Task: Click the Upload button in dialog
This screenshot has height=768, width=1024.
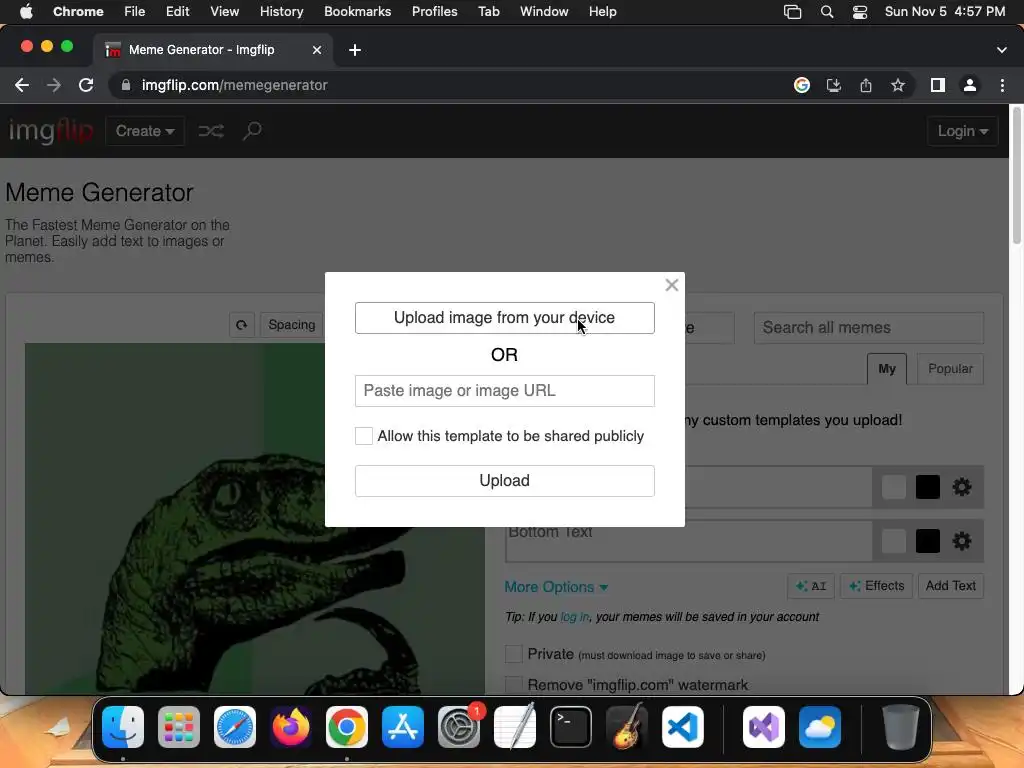Action: click(505, 481)
